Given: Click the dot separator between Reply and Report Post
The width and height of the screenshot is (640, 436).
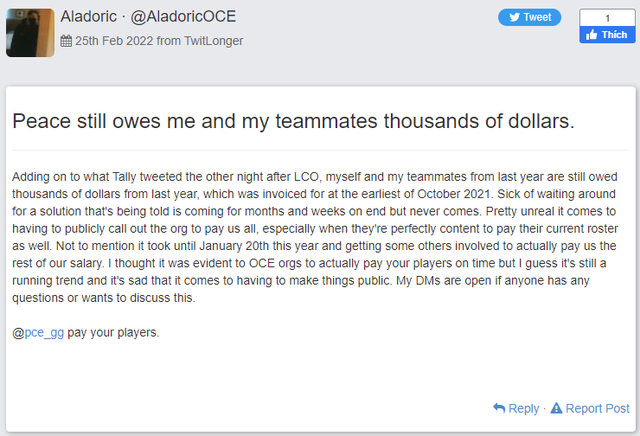Looking at the screenshot, I should click(x=545, y=408).
